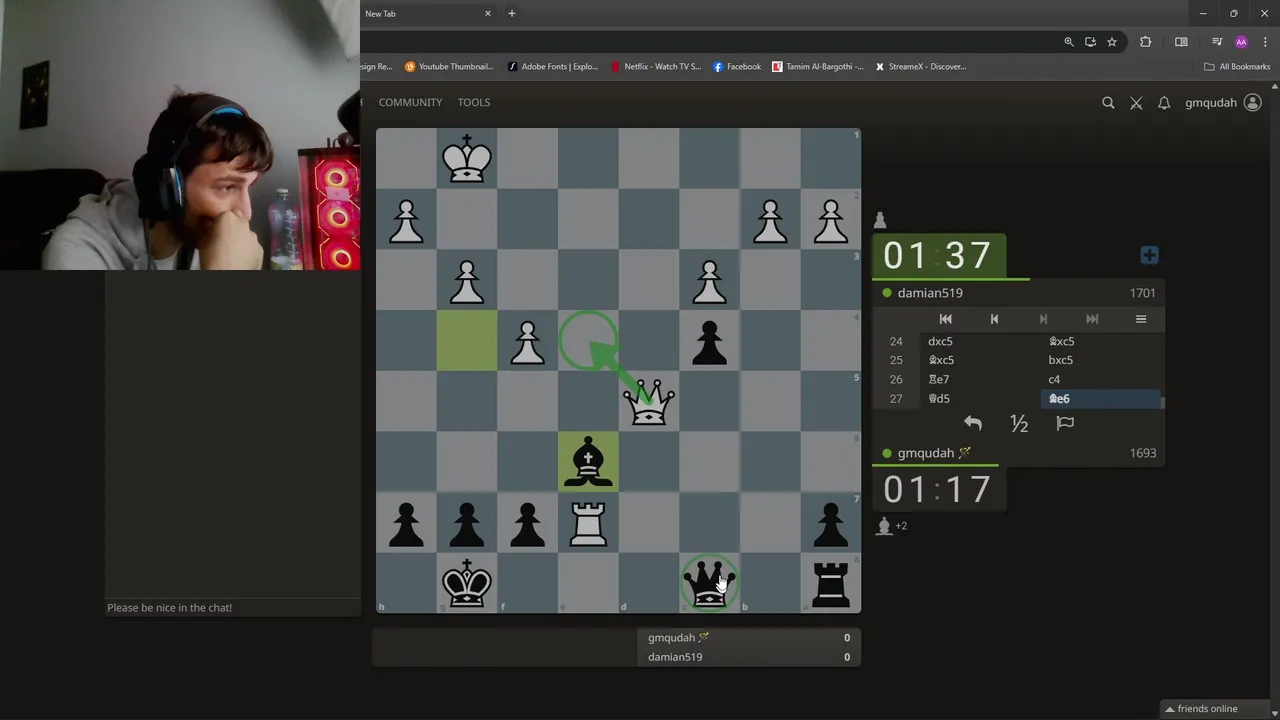Open the Chrome three-dot menu
The height and width of the screenshot is (720, 1280).
(1265, 42)
